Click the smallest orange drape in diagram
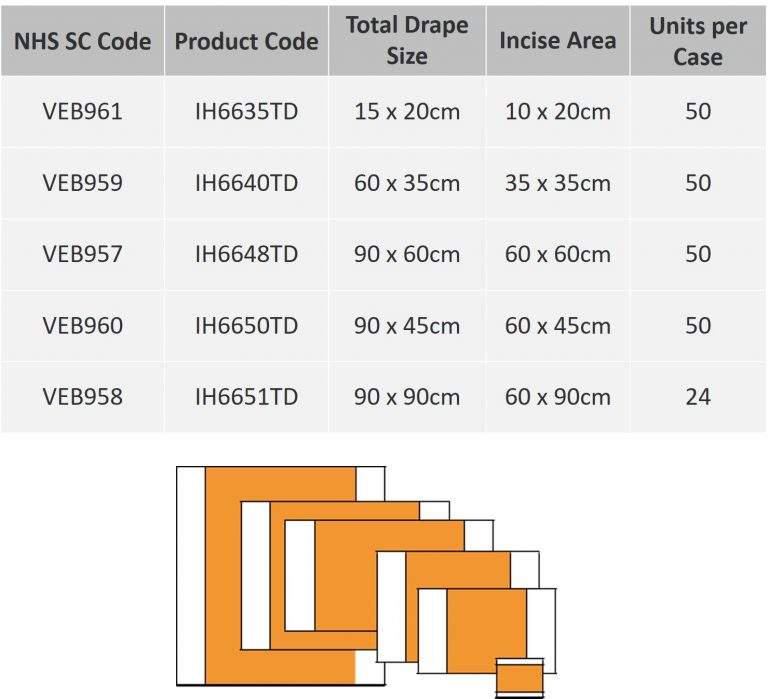This screenshot has height=699, width=768. click(520, 683)
